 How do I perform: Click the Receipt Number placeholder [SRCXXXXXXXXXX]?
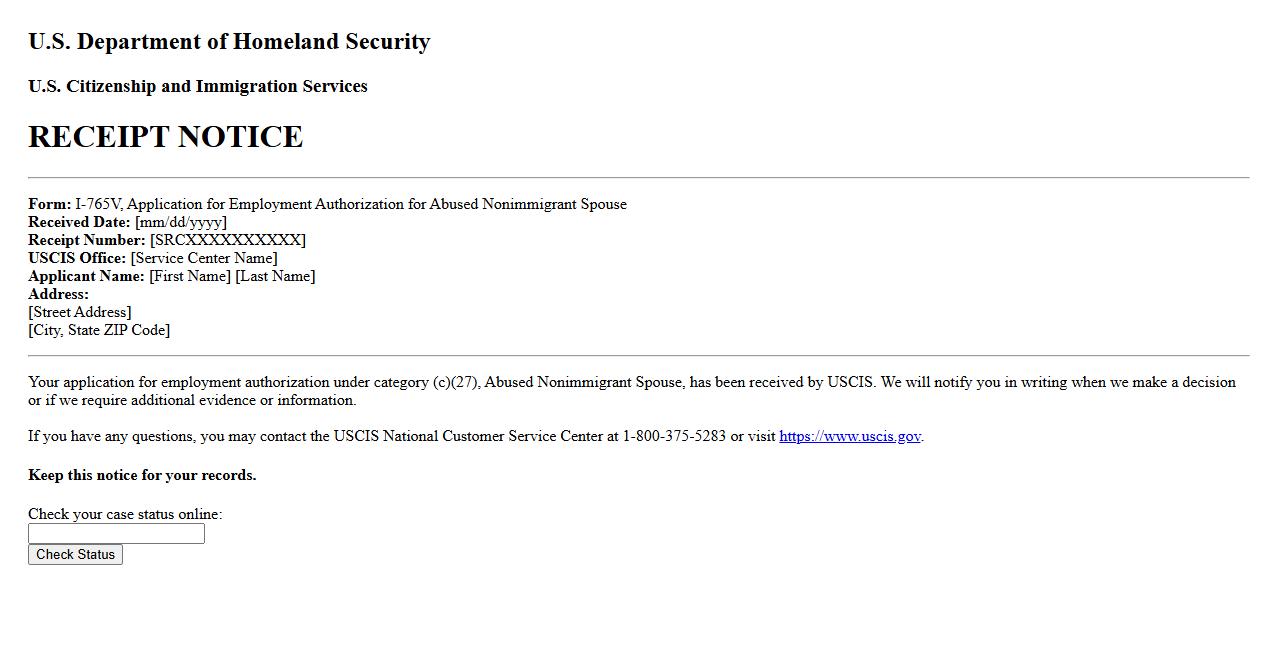tap(228, 240)
